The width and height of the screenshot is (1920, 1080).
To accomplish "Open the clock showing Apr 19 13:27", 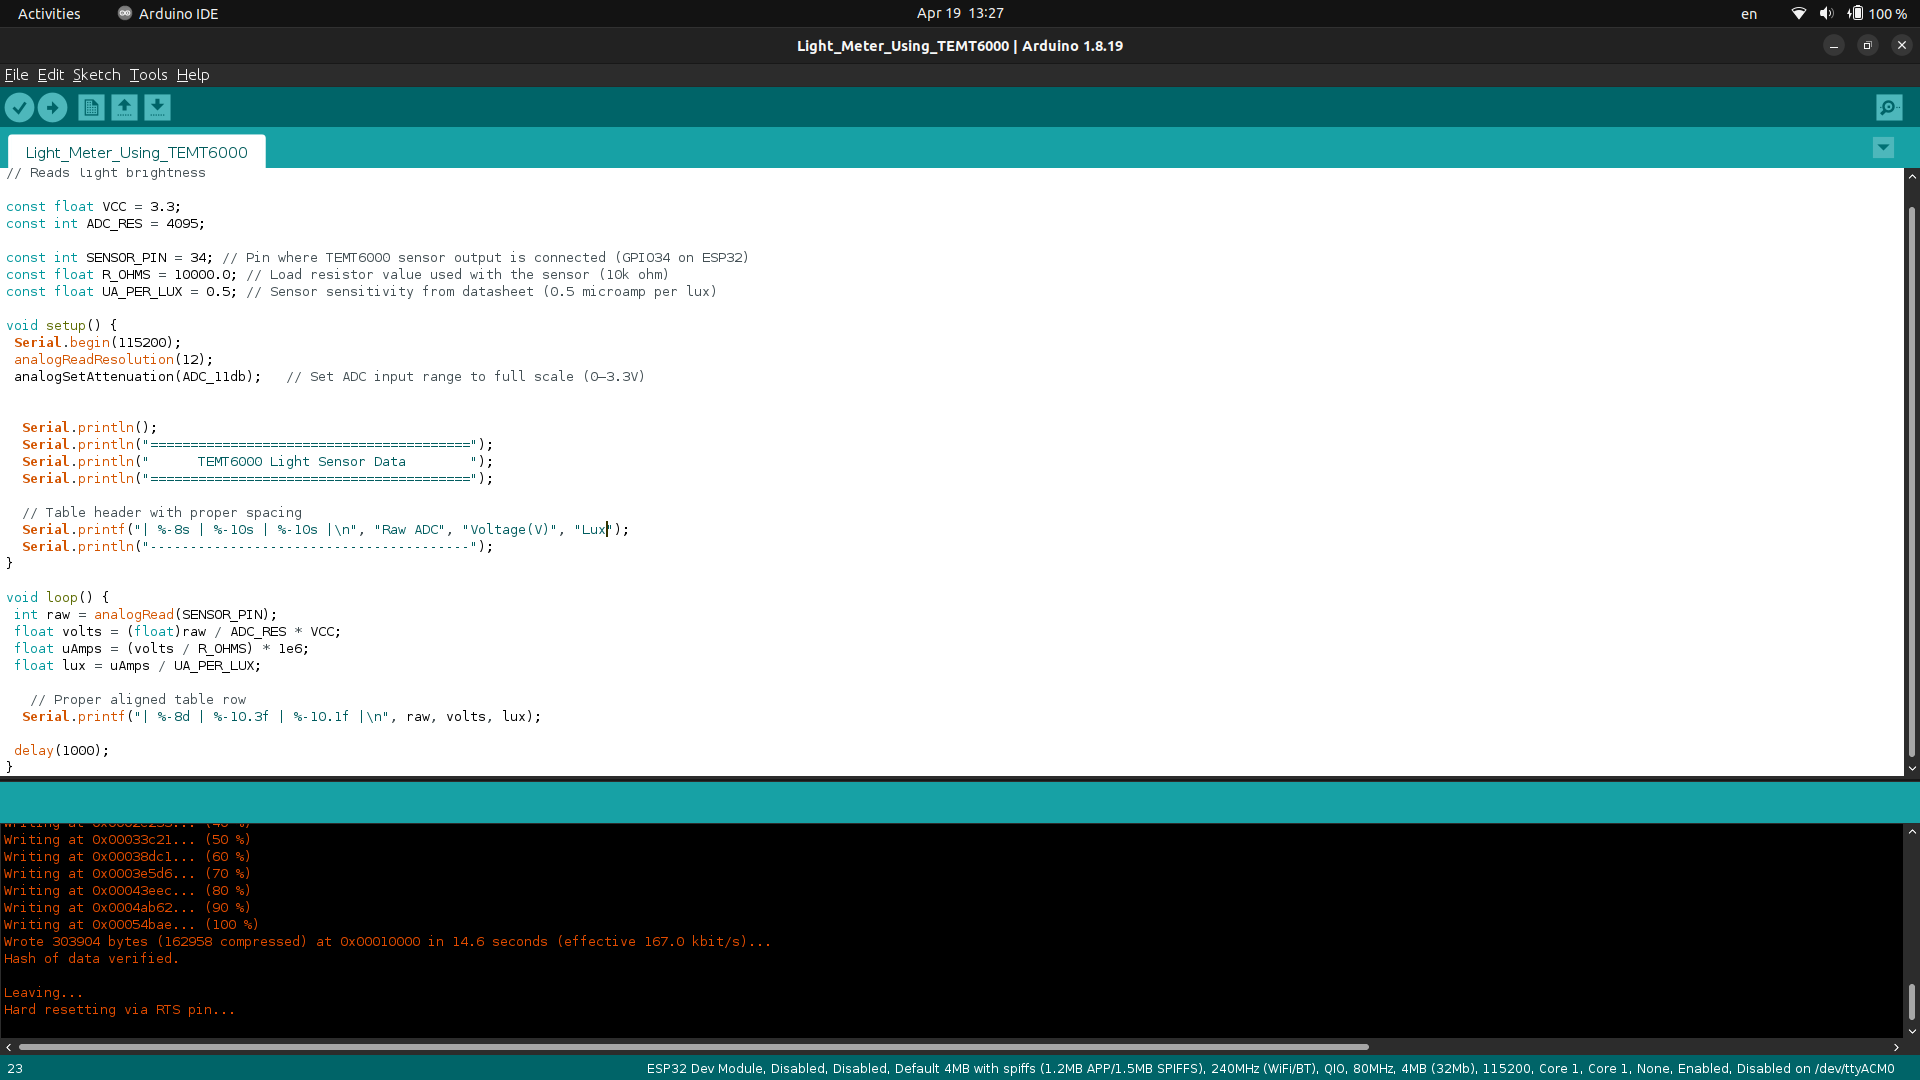I will [960, 13].
